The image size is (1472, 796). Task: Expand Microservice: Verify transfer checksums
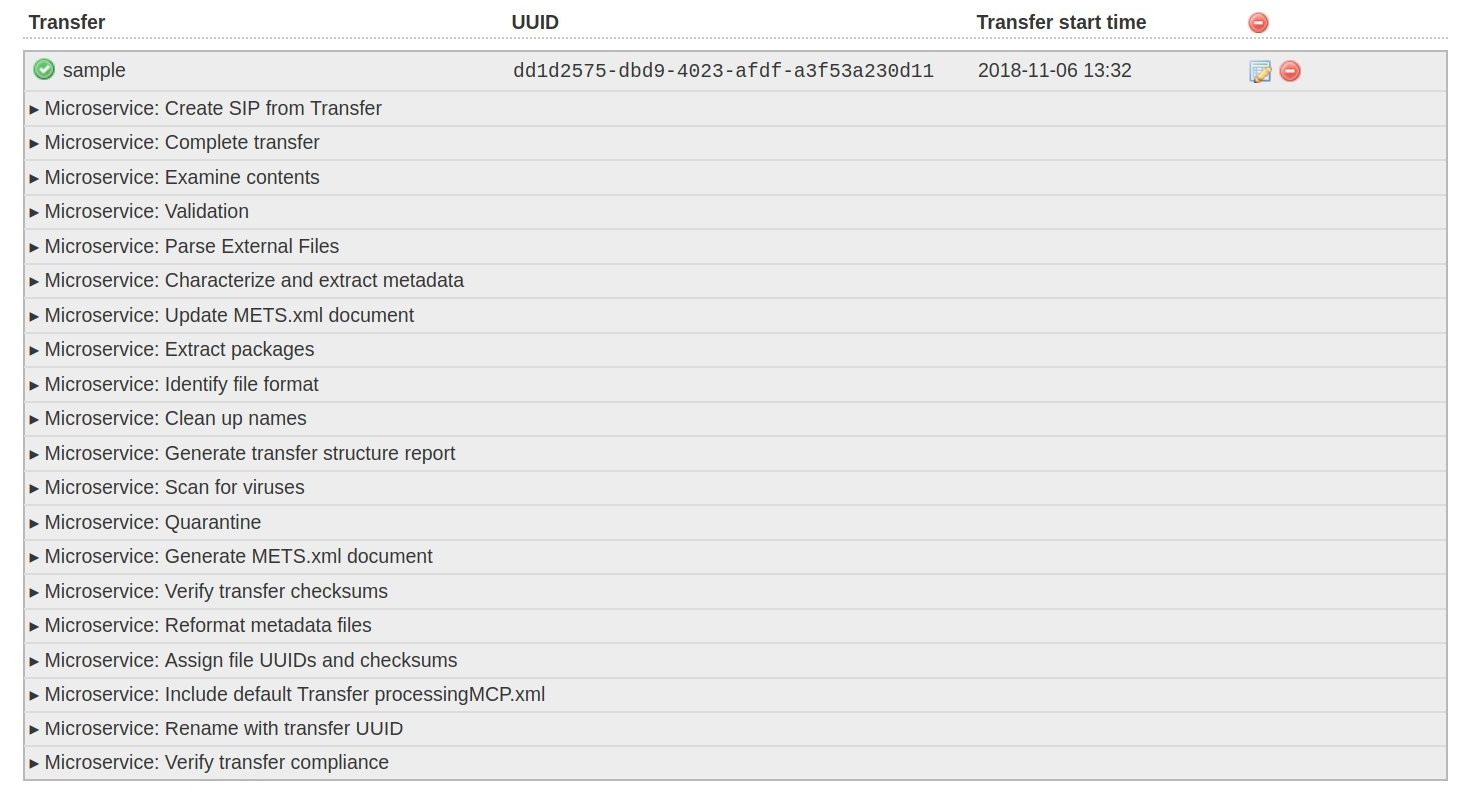215,591
